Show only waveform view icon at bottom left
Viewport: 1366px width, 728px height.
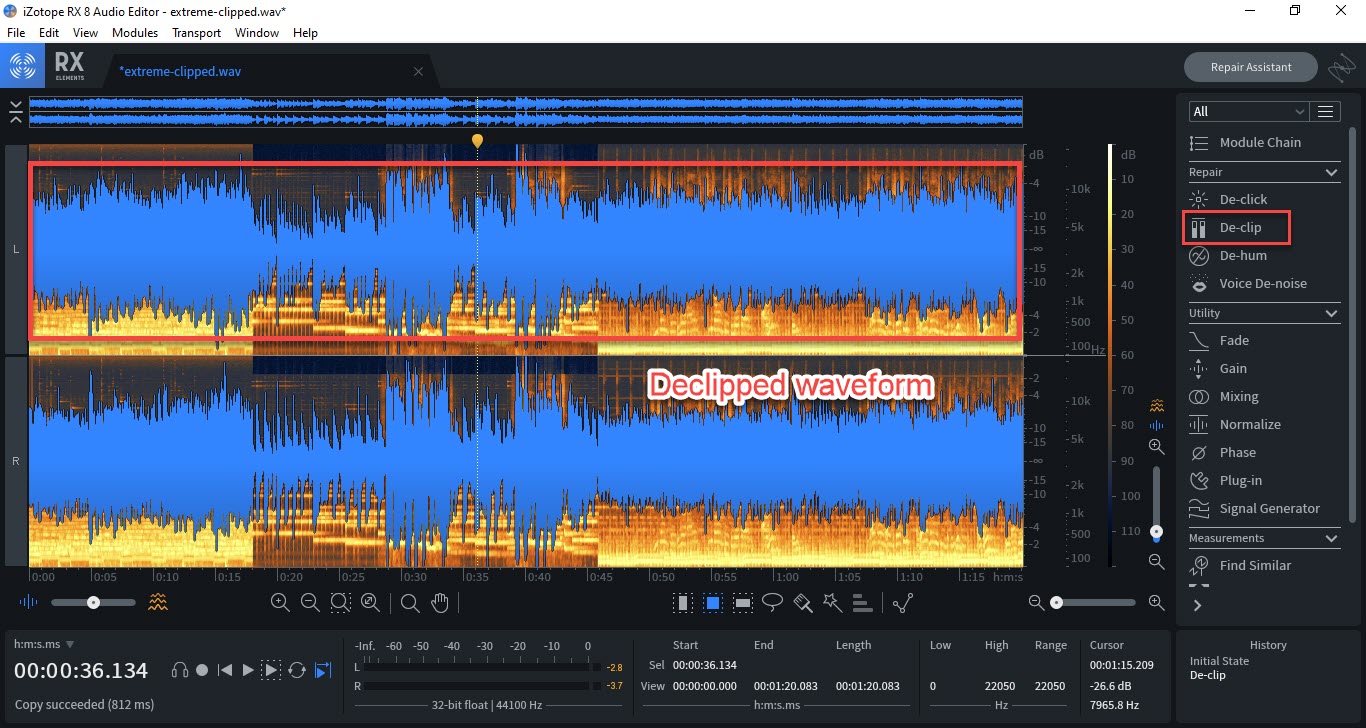pos(29,602)
